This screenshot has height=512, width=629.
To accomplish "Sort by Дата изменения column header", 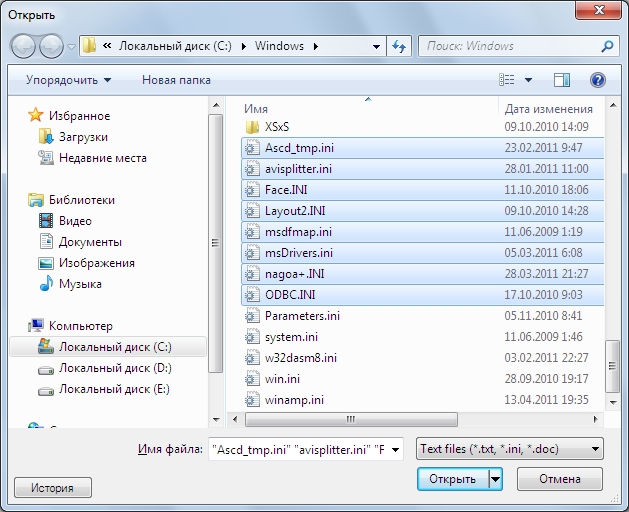I will coord(548,109).
